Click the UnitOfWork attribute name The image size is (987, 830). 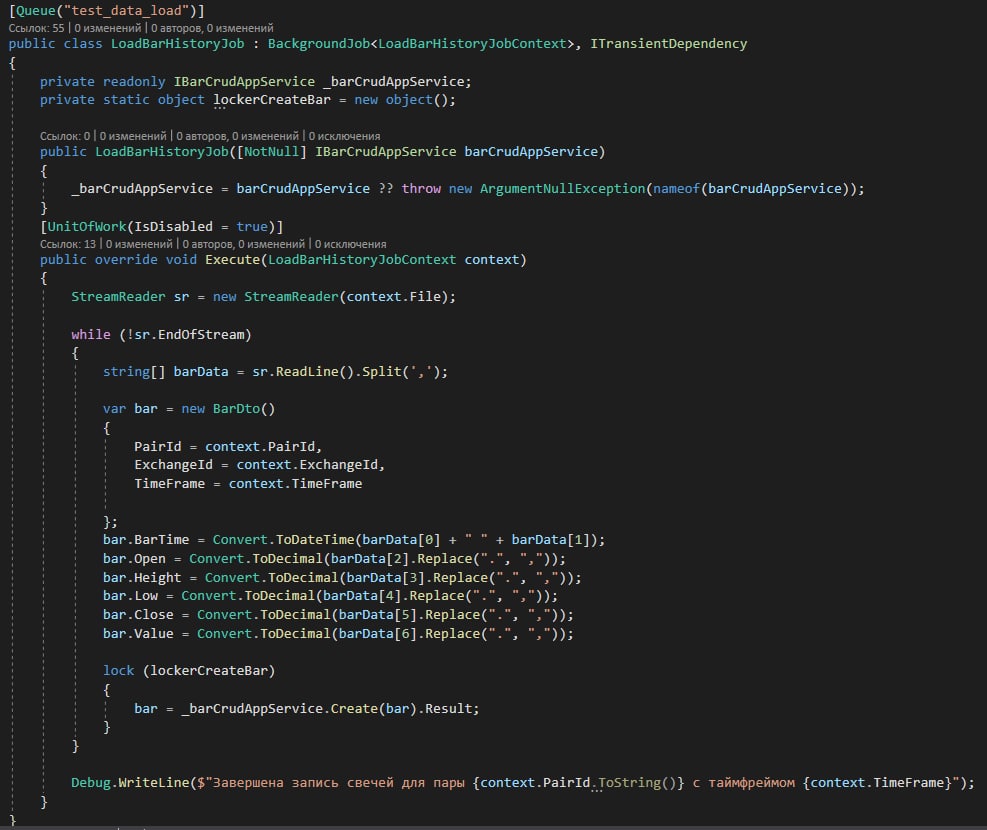[x=87, y=227]
